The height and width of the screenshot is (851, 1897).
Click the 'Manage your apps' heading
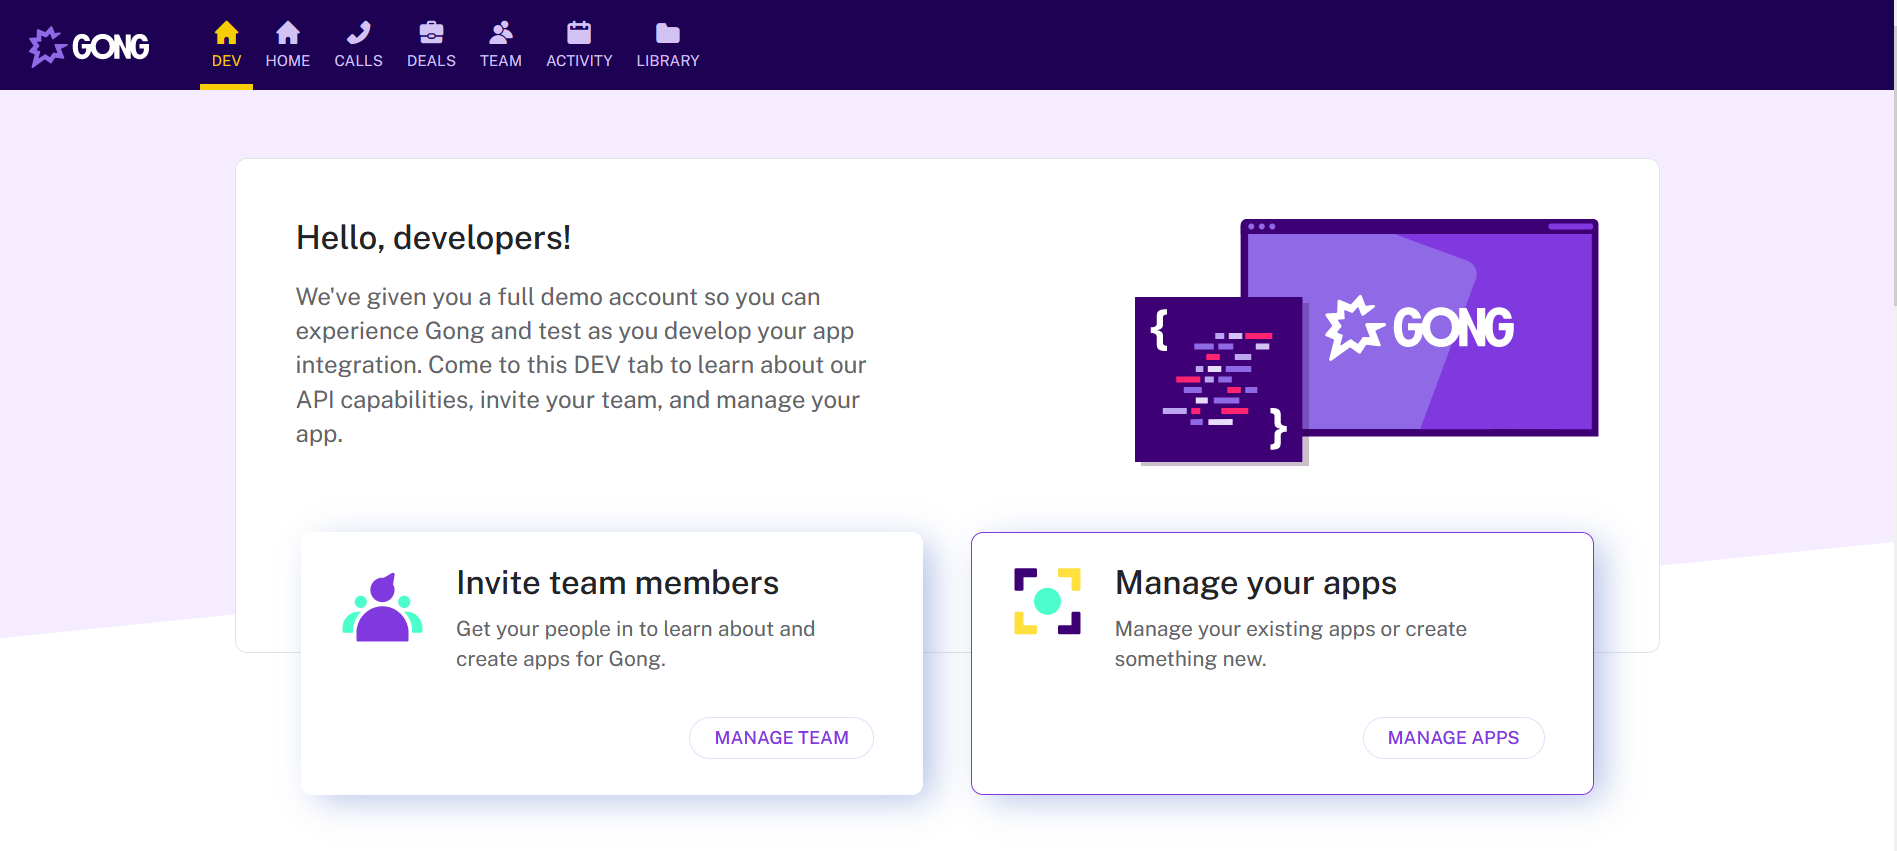[x=1255, y=583]
